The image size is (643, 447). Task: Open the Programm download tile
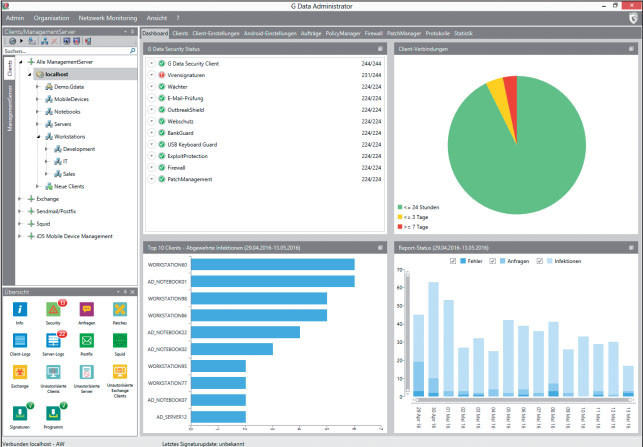53,413
